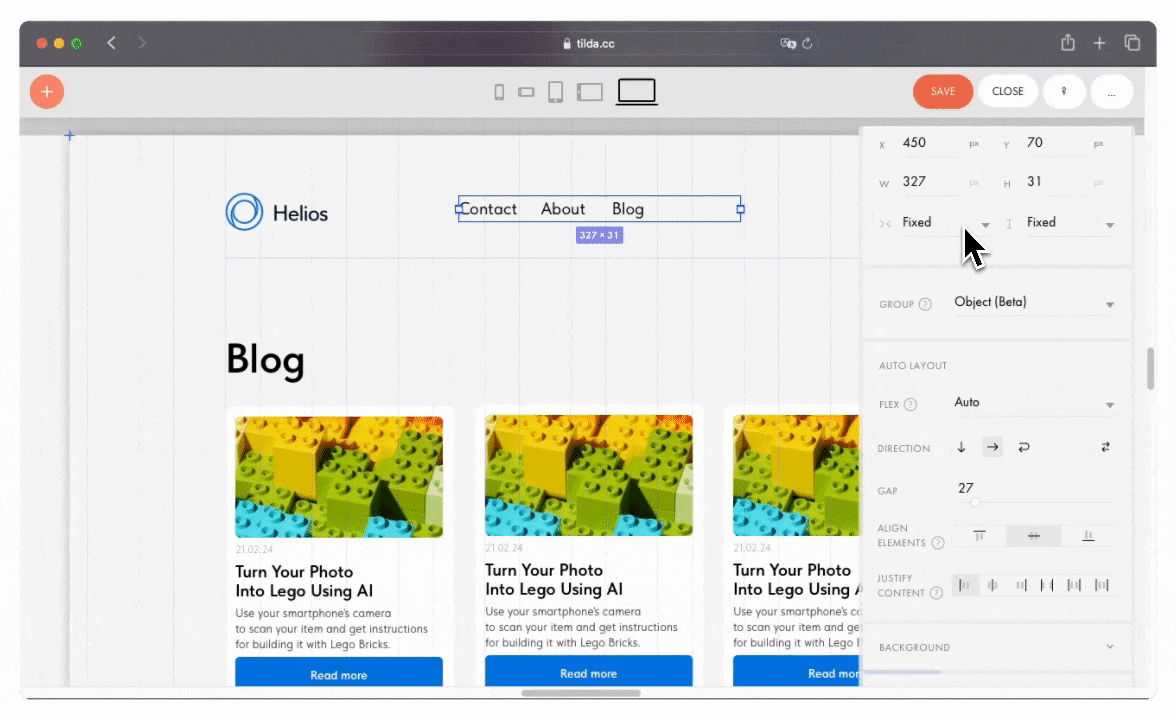Click the canvas horizontal scrollbar
The width and height of the screenshot is (1176, 720).
tap(581, 693)
